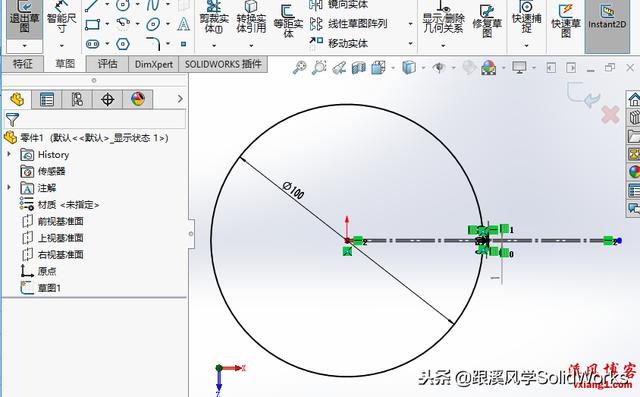
Task: Open the 评估 evaluate tab
Action: tap(107, 64)
